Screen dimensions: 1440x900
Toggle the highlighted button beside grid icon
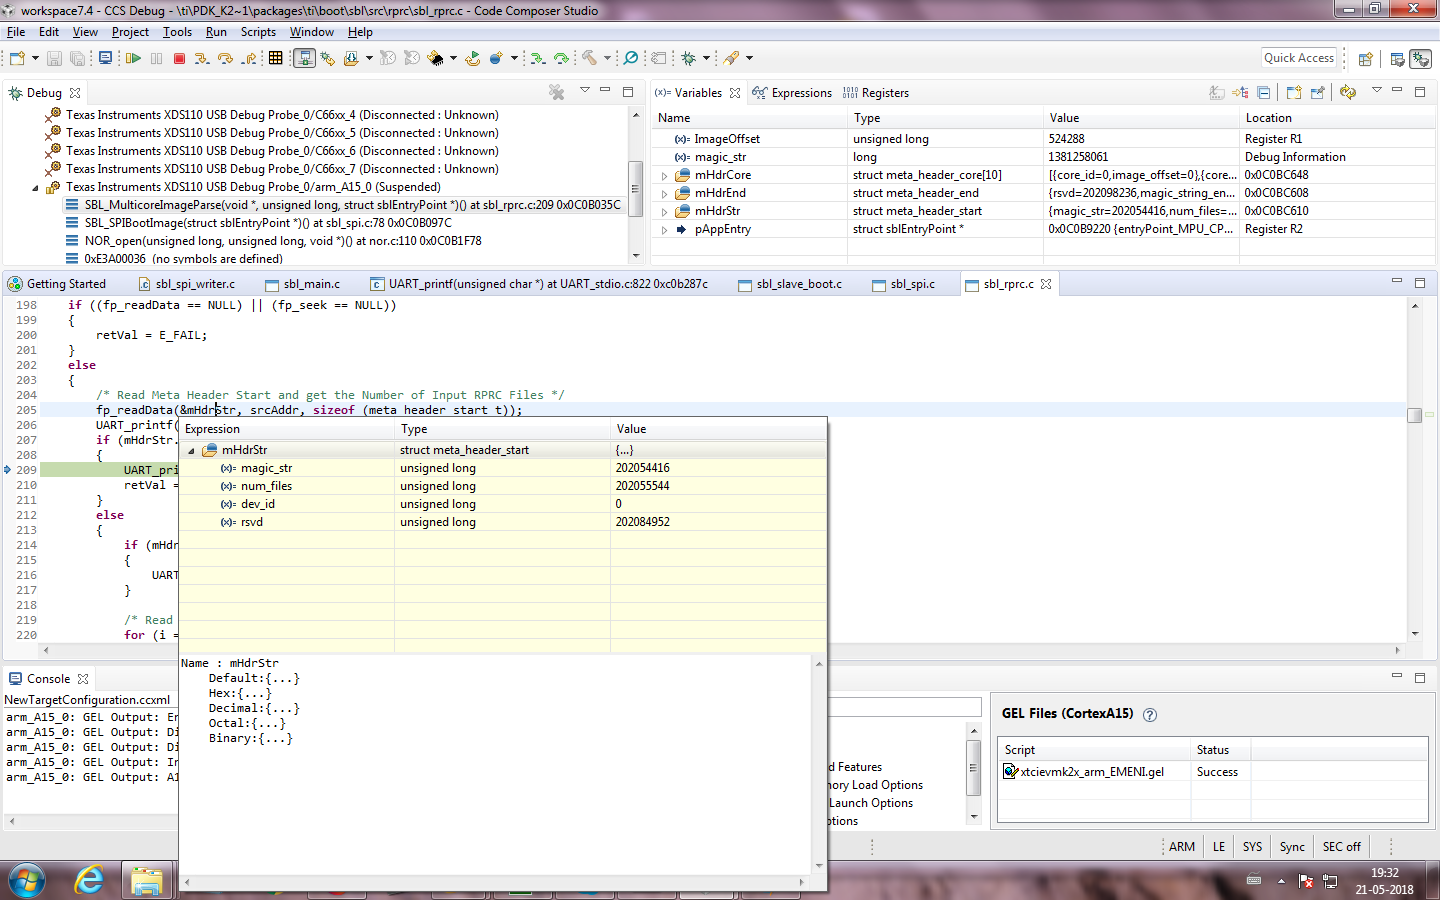click(x=304, y=58)
